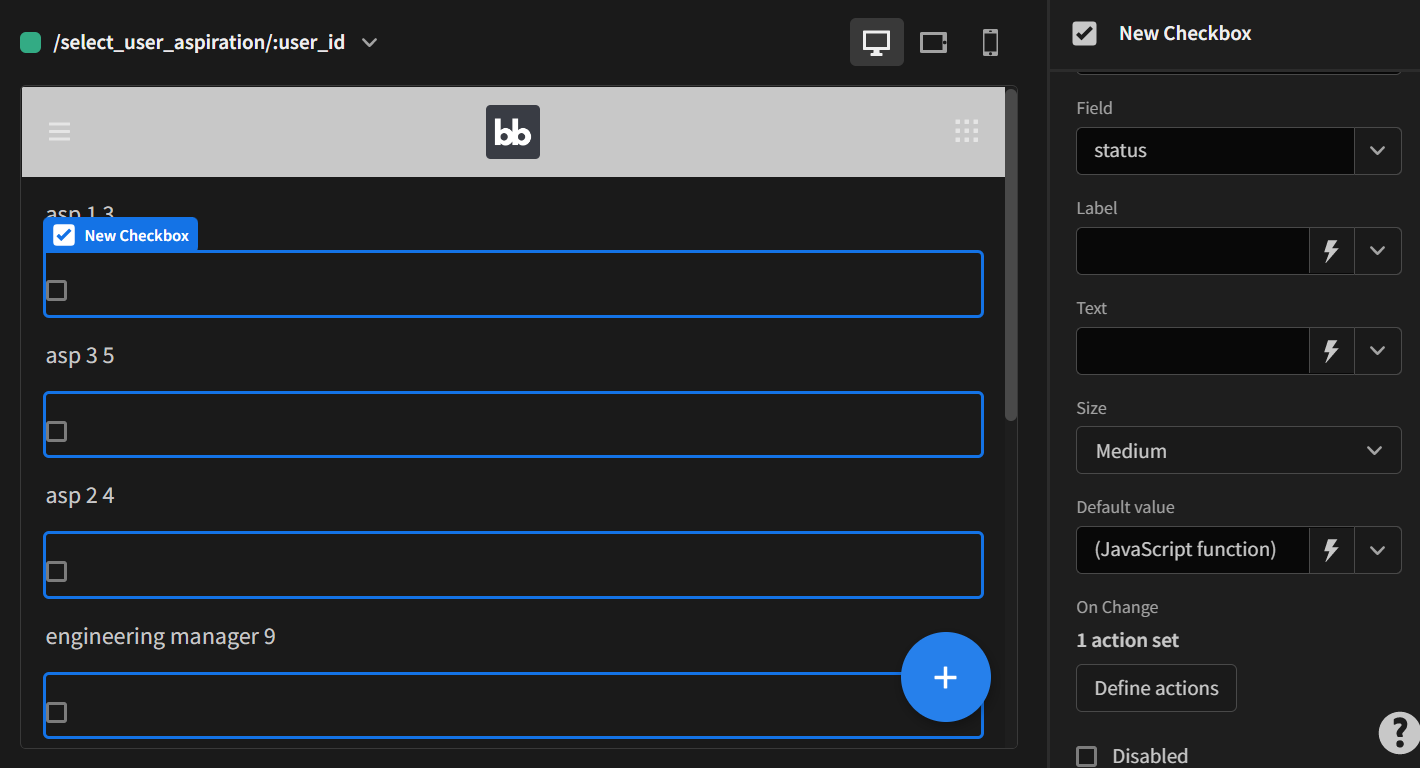1420x768 pixels.
Task: Open the hamburger navigation menu
Action: click(59, 131)
